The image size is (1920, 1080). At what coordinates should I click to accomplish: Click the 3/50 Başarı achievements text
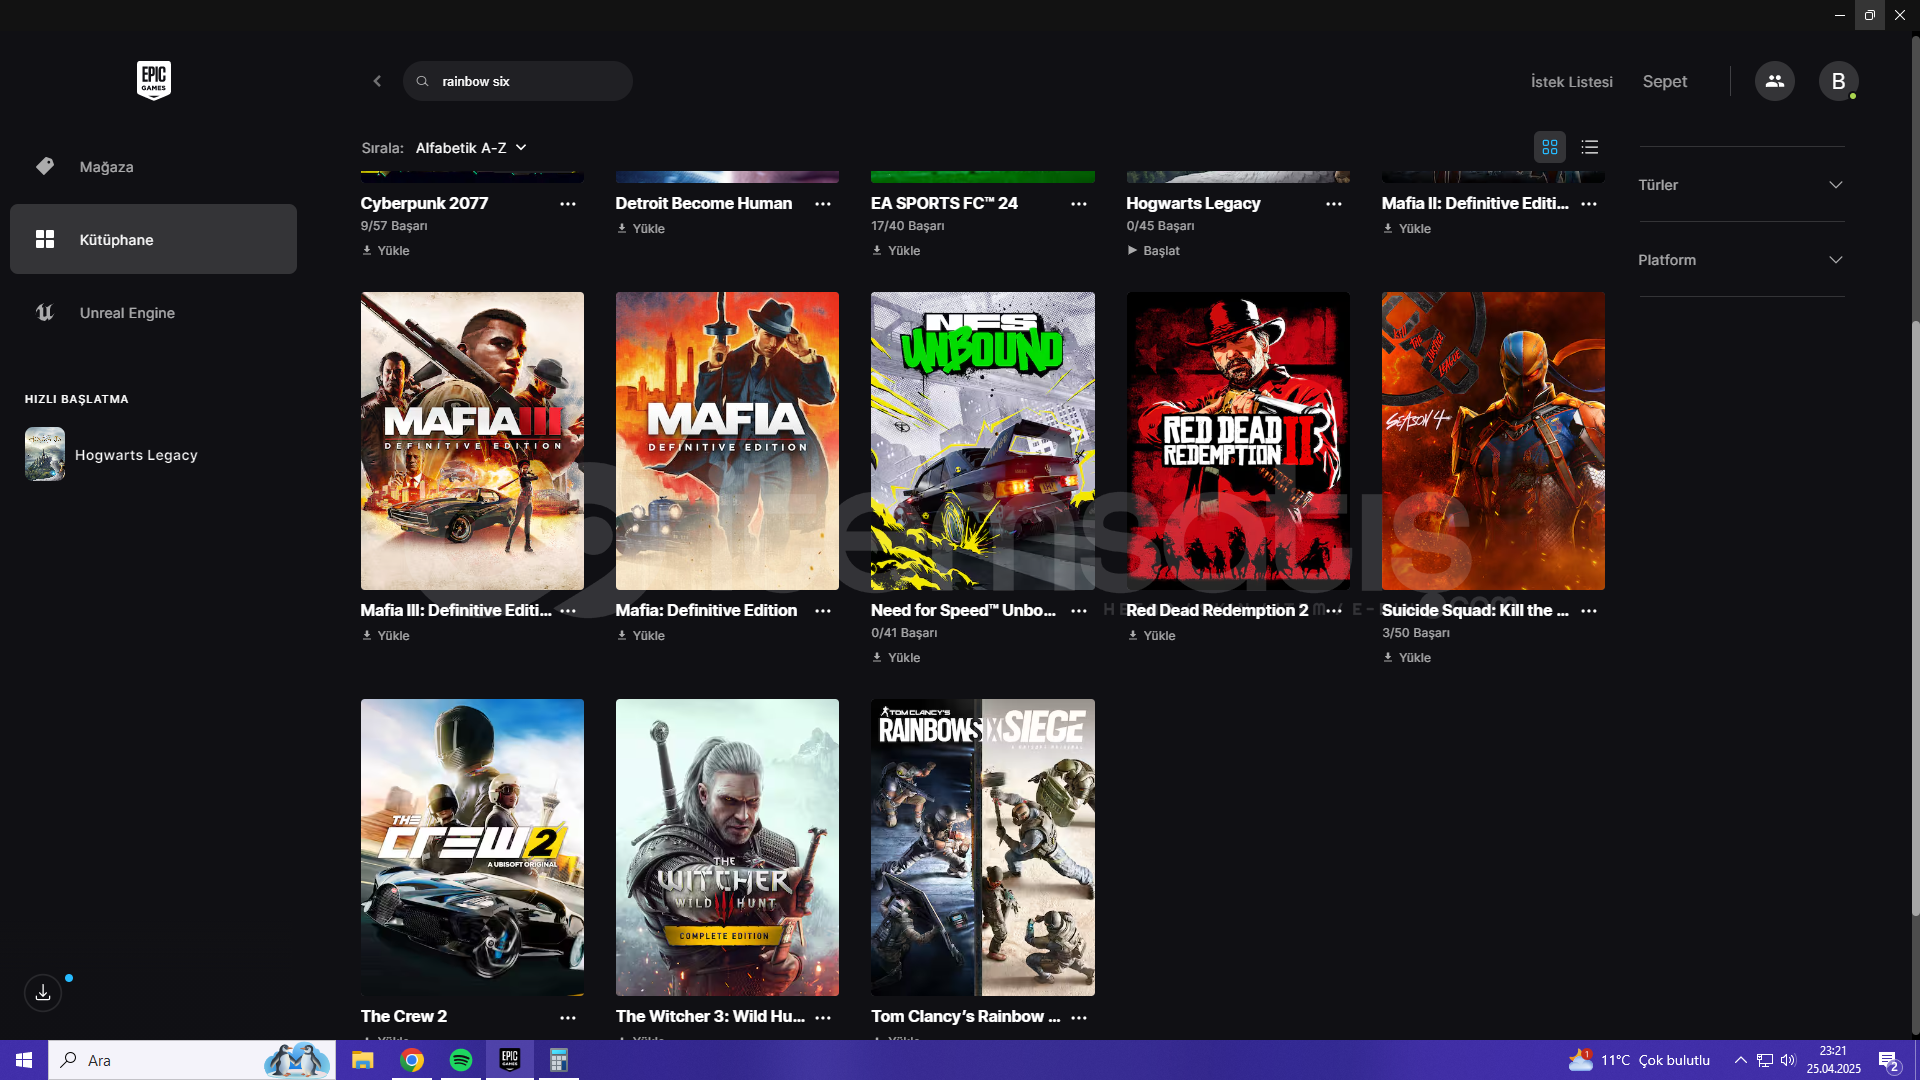pyautogui.click(x=1416, y=633)
